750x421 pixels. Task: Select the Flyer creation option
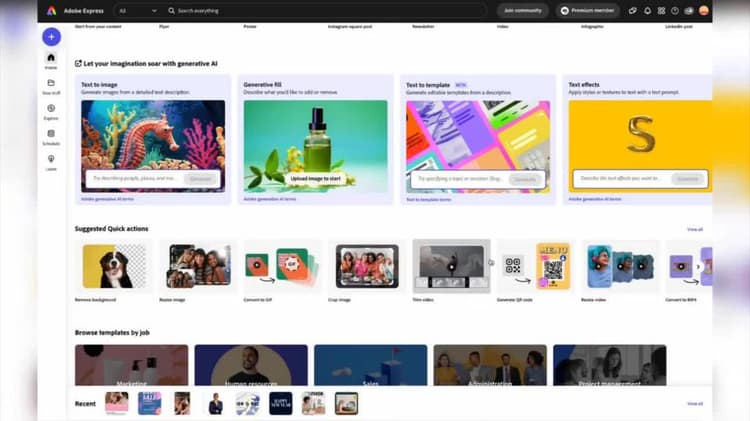(x=164, y=27)
